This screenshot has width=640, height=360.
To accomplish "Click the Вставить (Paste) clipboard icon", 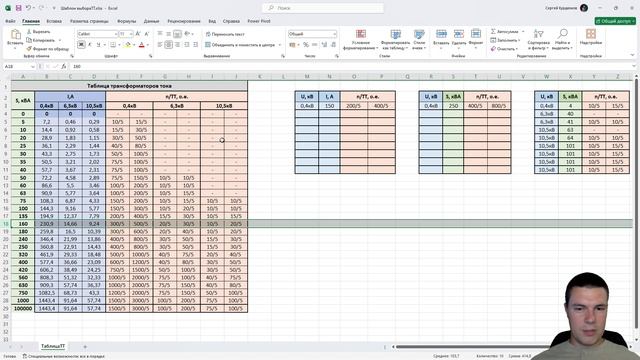I will pos(16,34).
